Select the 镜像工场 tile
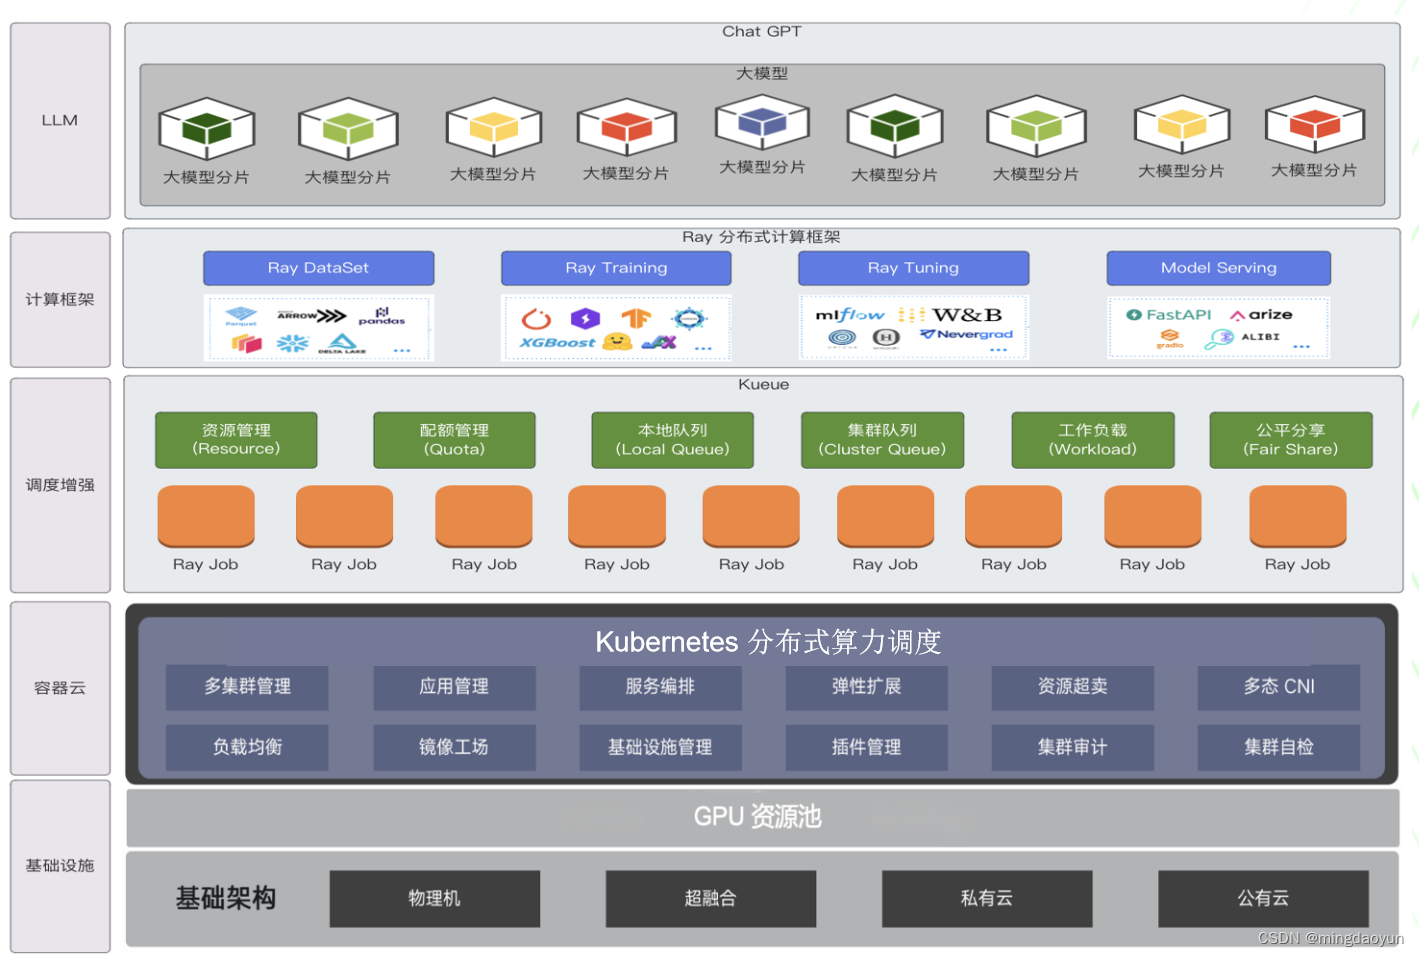Screen dimensions: 1419x957 (454, 747)
